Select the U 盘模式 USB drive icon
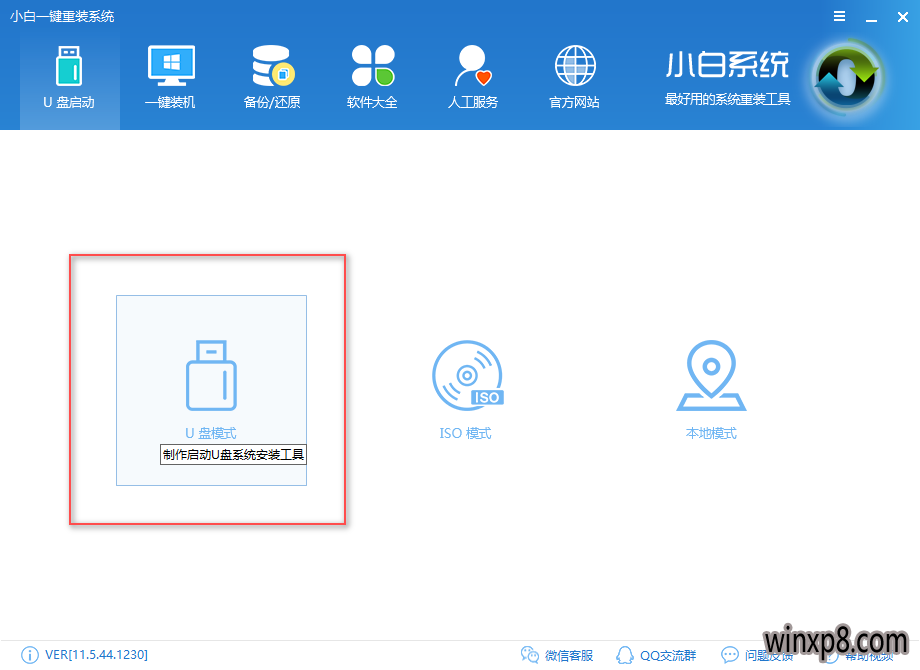The image size is (920, 670). [211, 375]
